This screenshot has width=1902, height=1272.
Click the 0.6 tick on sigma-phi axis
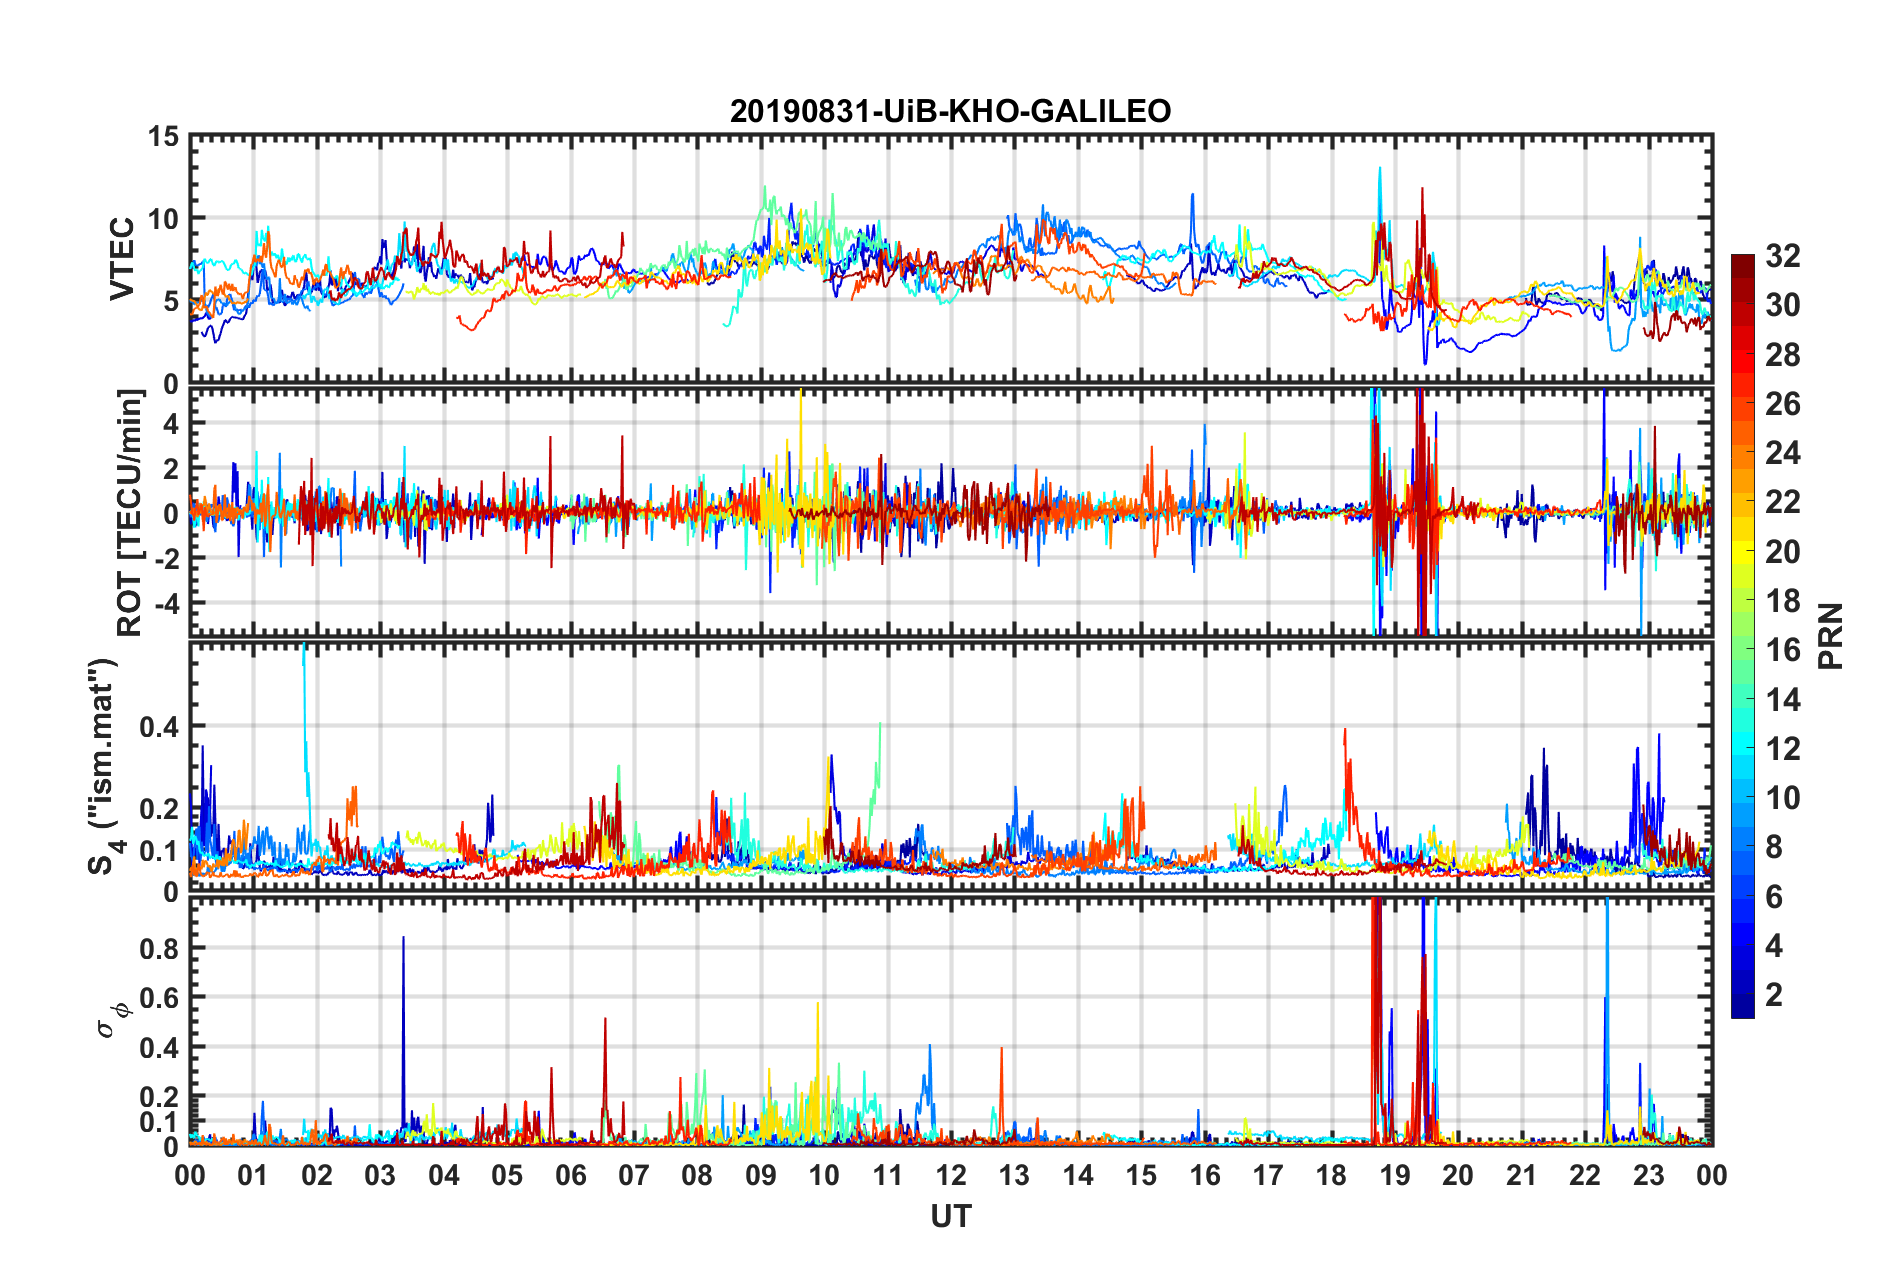point(160,998)
